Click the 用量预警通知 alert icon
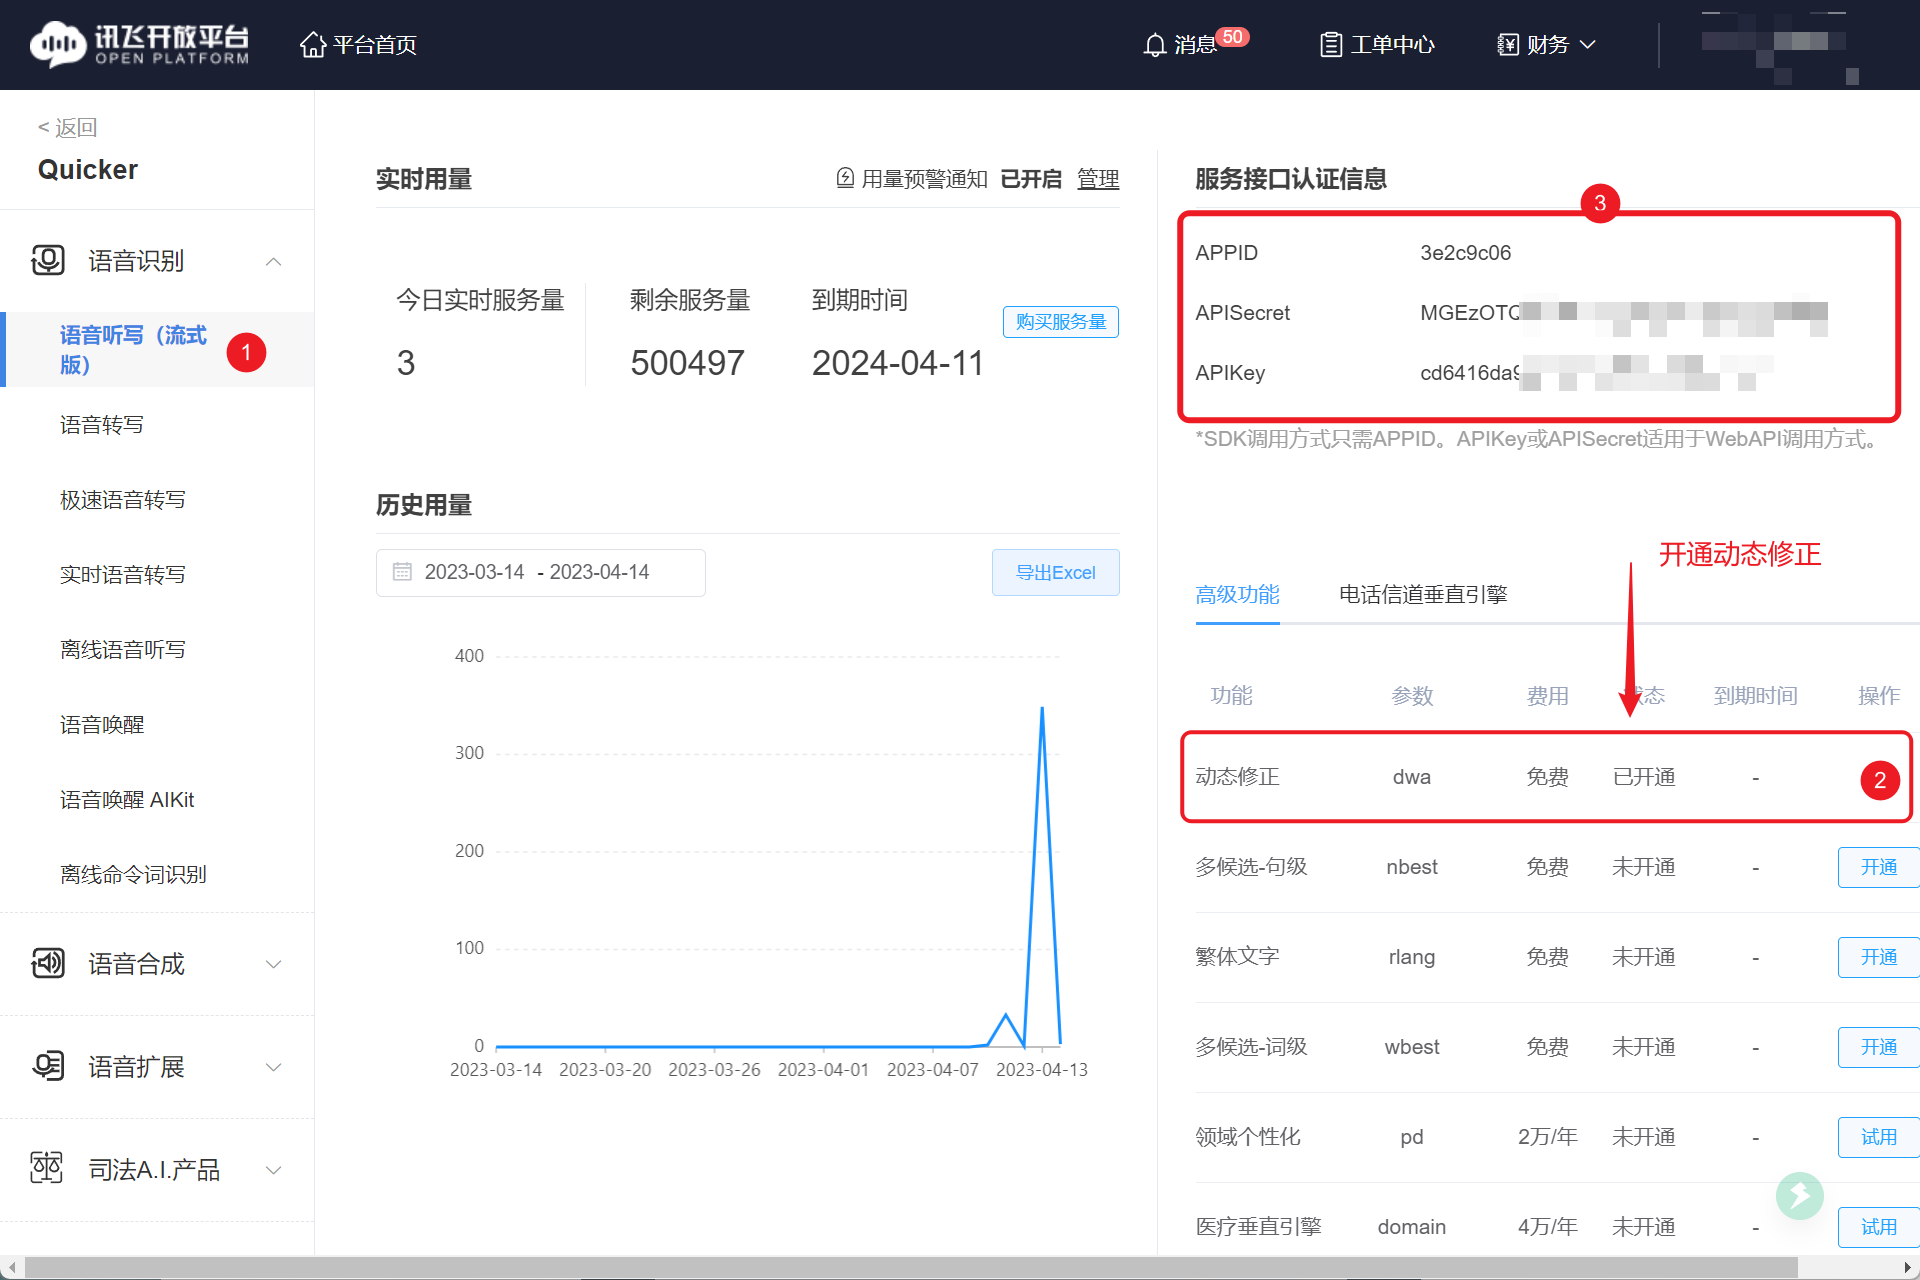The height and width of the screenshot is (1280, 1920). tap(845, 178)
